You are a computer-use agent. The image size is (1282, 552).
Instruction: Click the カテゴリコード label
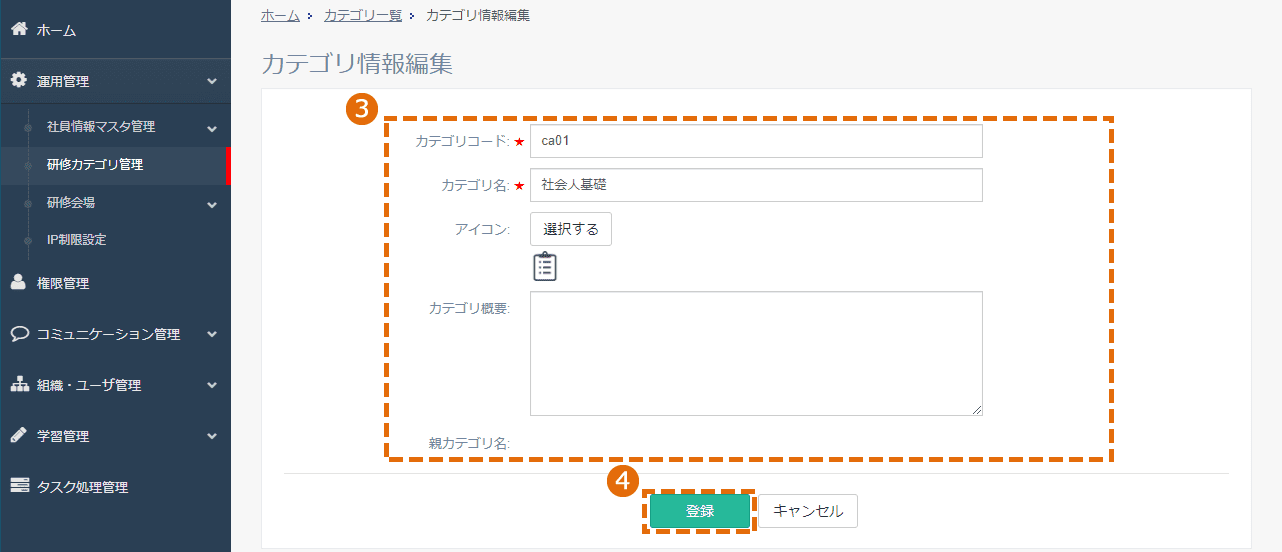pos(463,141)
